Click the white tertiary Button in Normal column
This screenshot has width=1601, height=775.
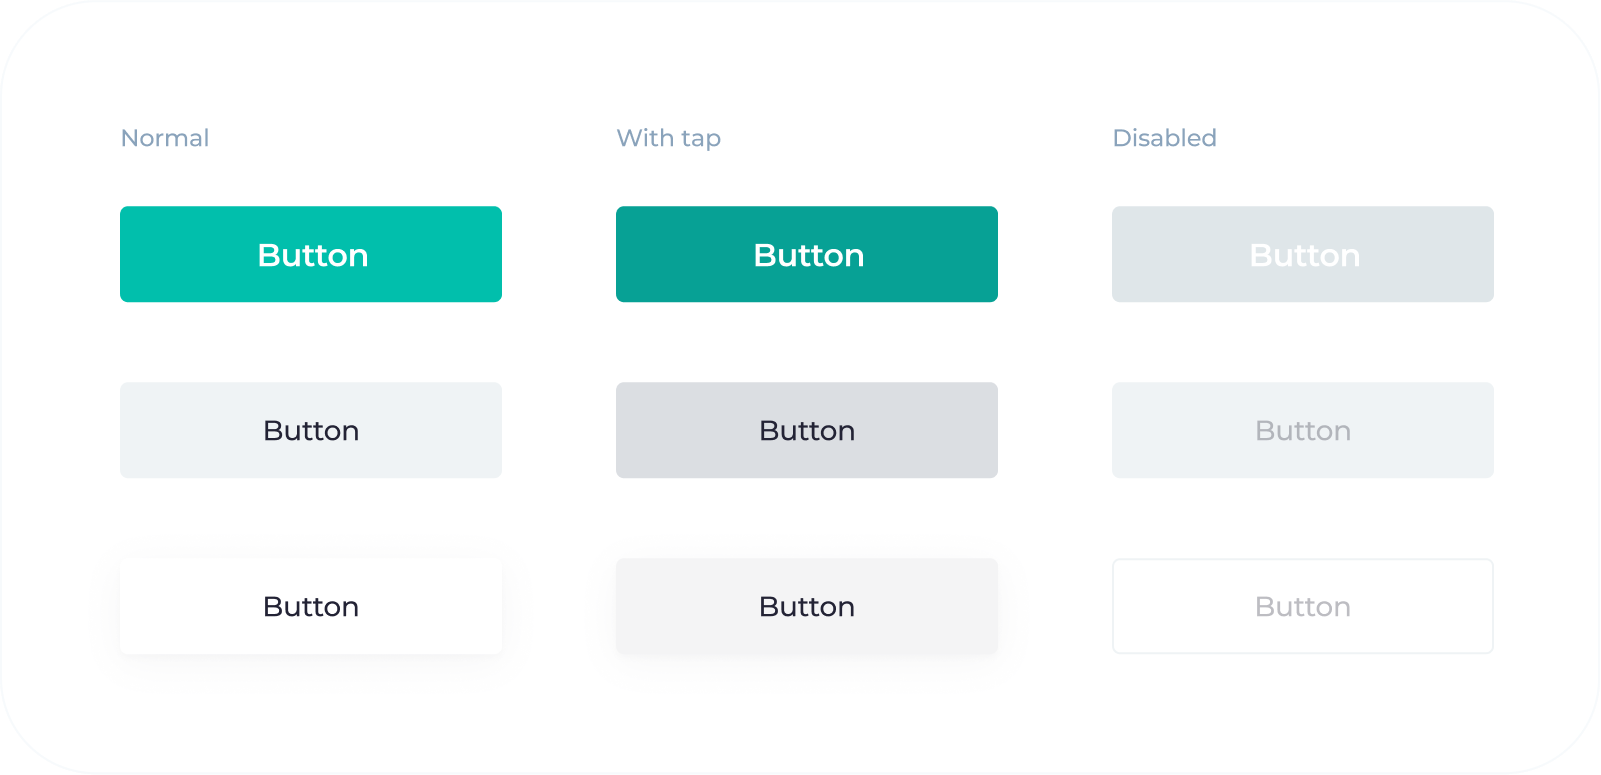click(310, 606)
